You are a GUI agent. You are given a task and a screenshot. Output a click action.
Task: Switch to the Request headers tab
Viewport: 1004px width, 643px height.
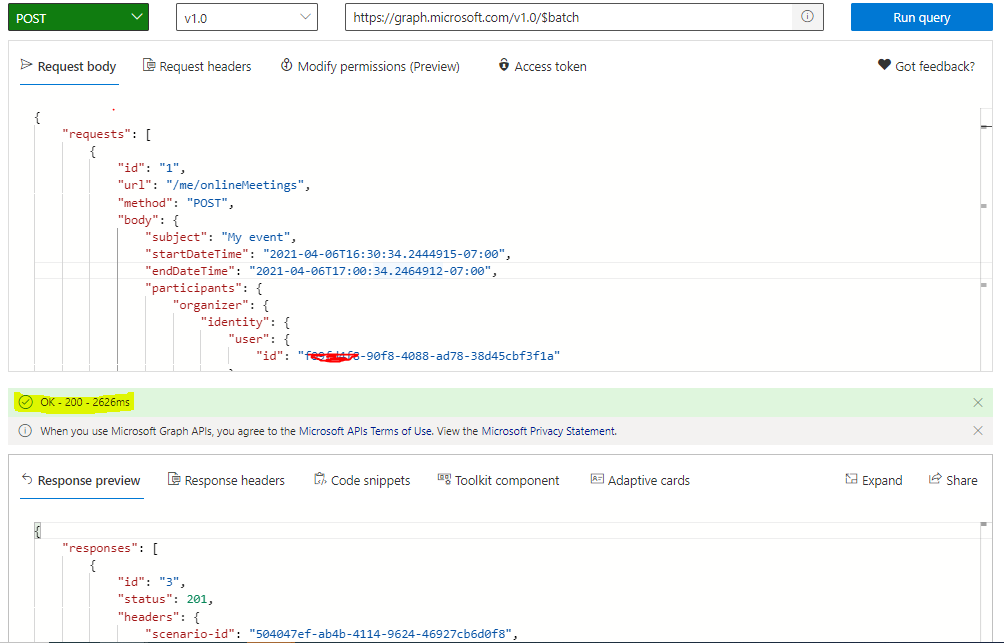click(x=197, y=66)
